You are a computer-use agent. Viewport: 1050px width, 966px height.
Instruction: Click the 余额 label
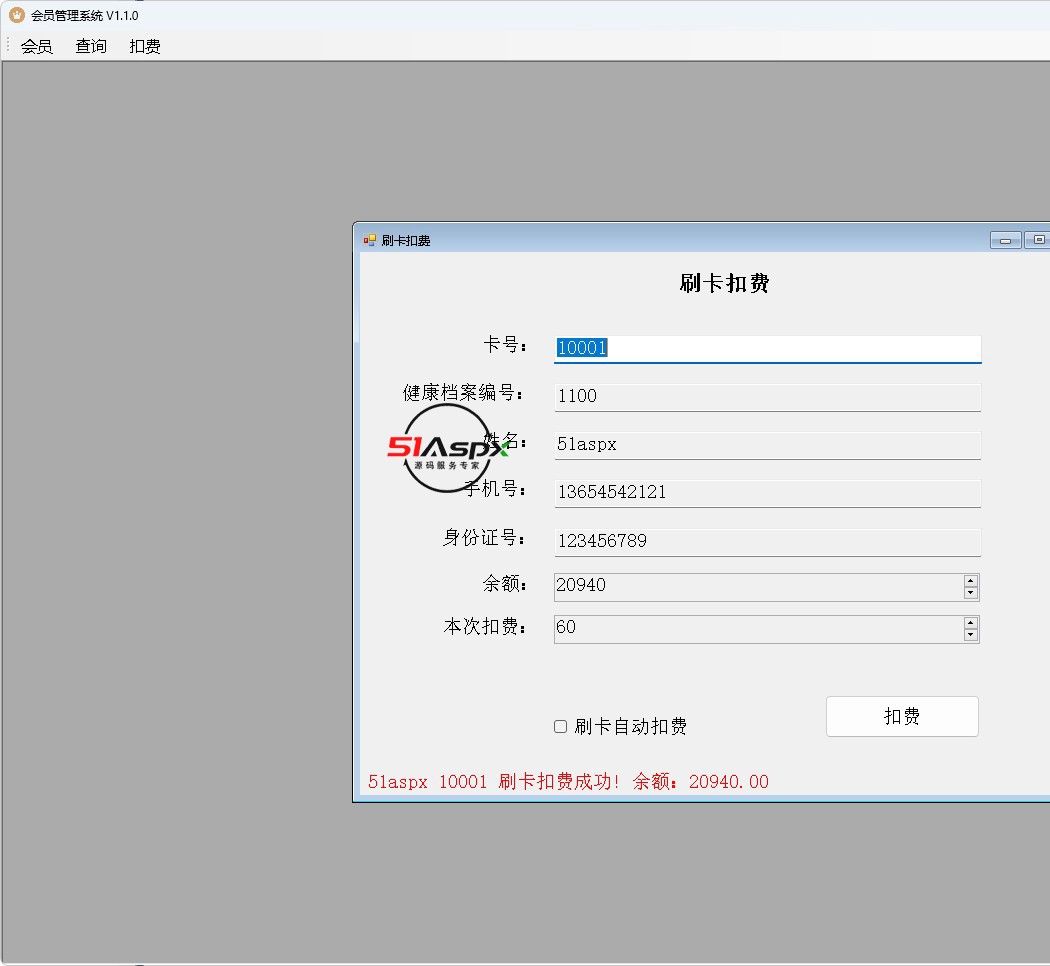pyautogui.click(x=504, y=584)
